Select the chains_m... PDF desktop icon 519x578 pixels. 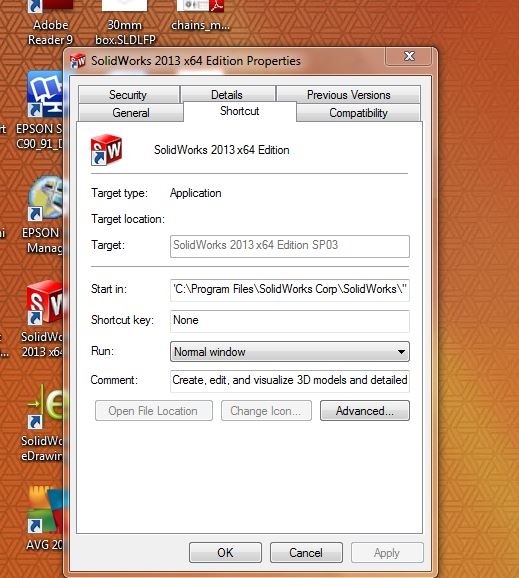[200, 17]
